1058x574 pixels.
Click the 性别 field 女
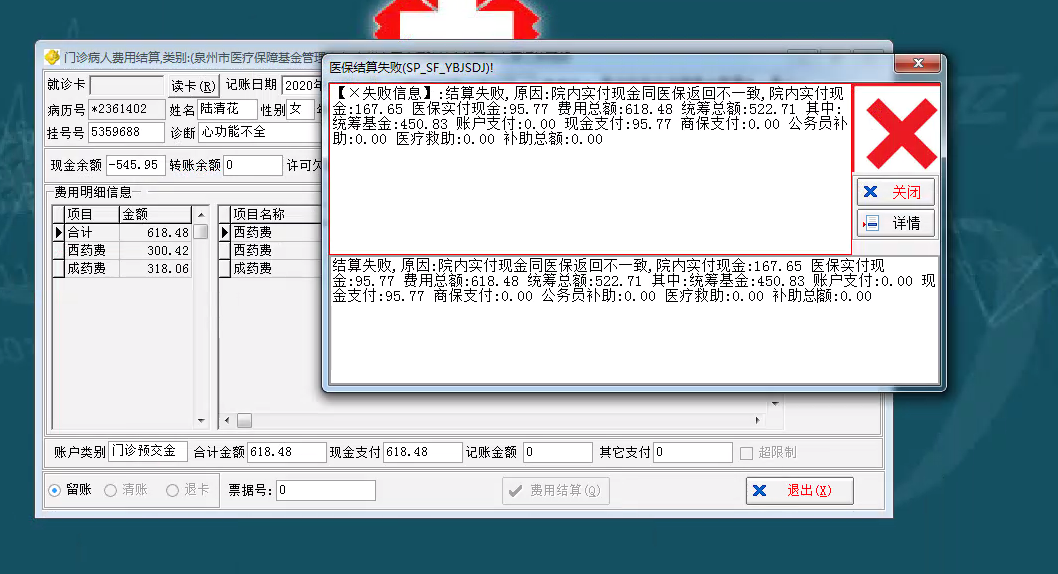point(301,109)
